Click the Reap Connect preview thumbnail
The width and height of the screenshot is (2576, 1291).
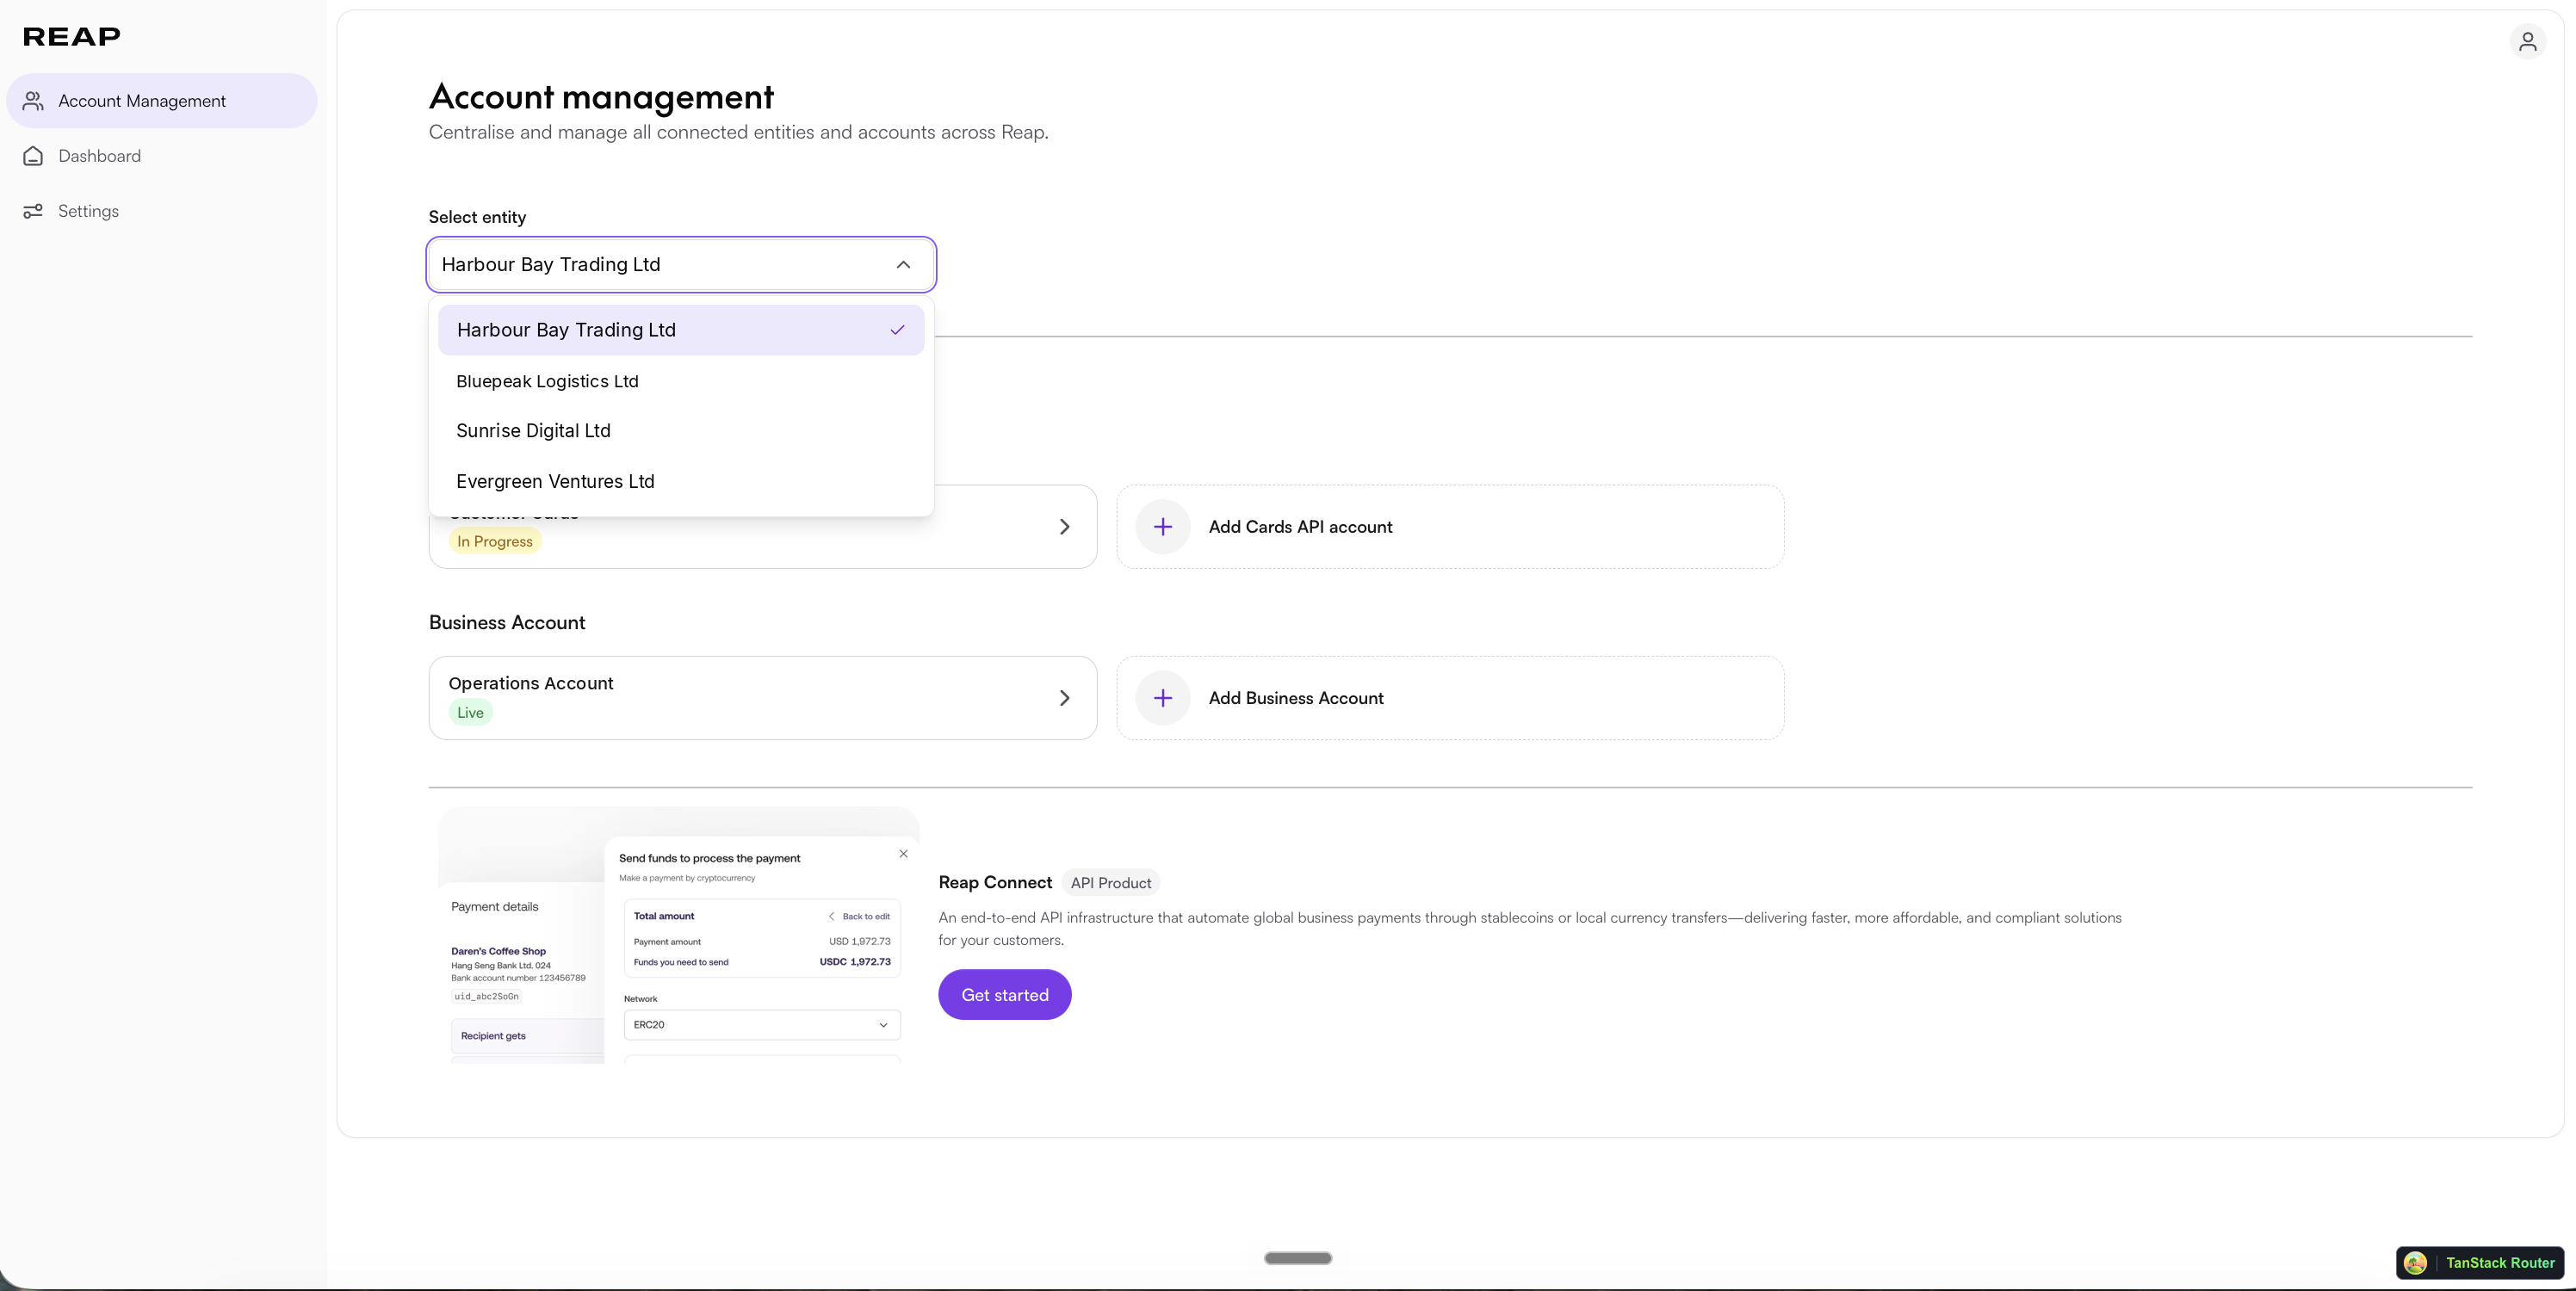[679, 935]
